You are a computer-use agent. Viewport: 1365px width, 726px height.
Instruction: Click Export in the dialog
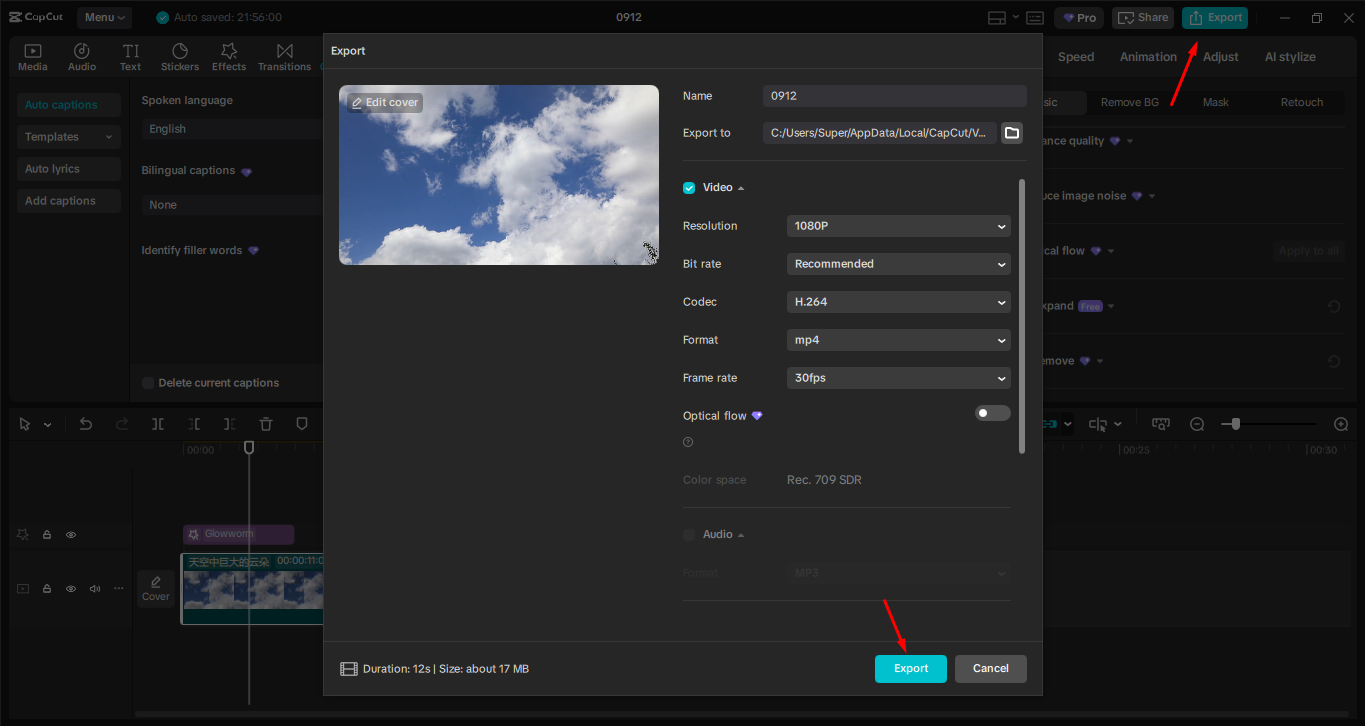coord(910,668)
